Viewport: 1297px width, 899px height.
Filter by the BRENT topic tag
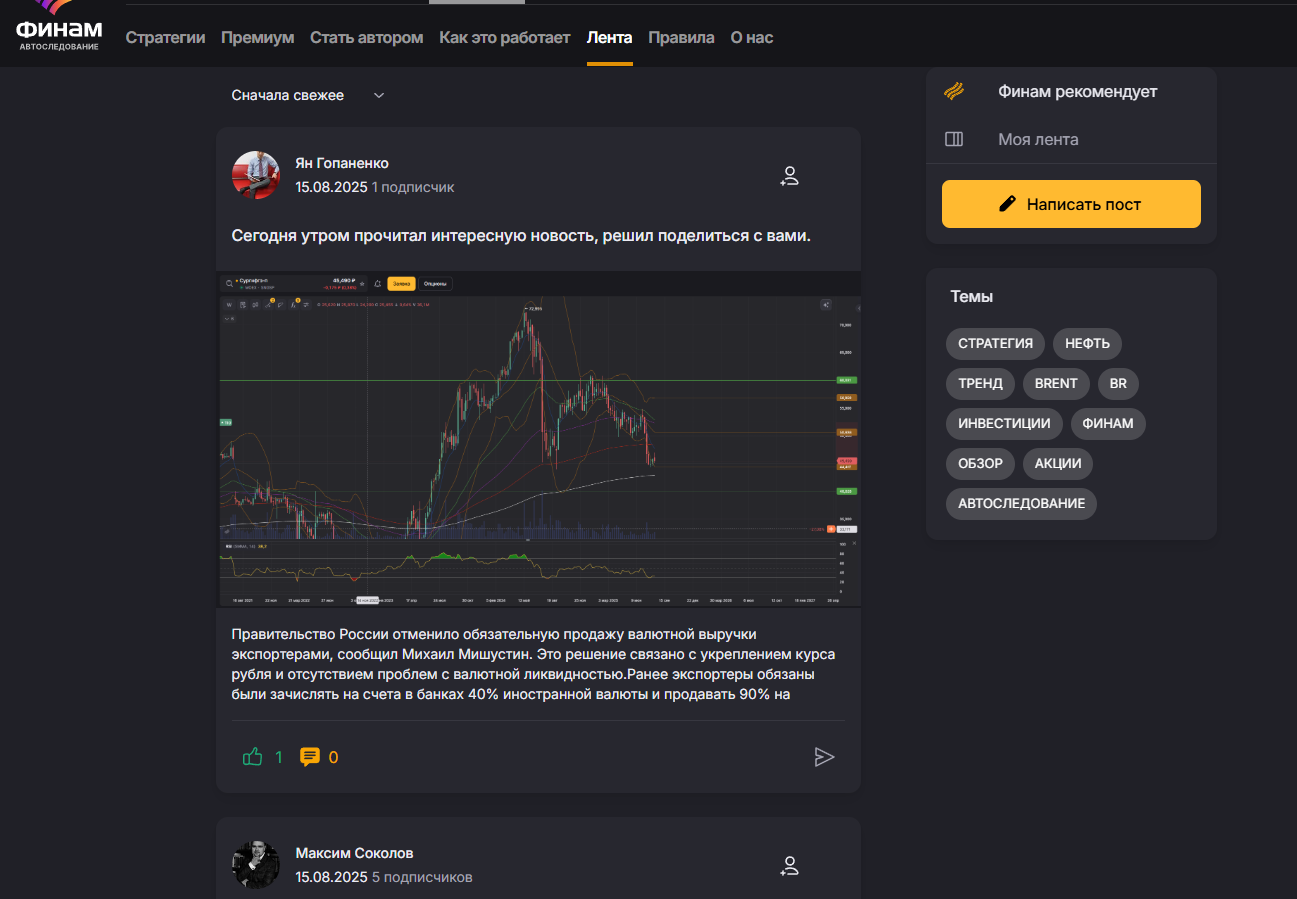click(1056, 384)
